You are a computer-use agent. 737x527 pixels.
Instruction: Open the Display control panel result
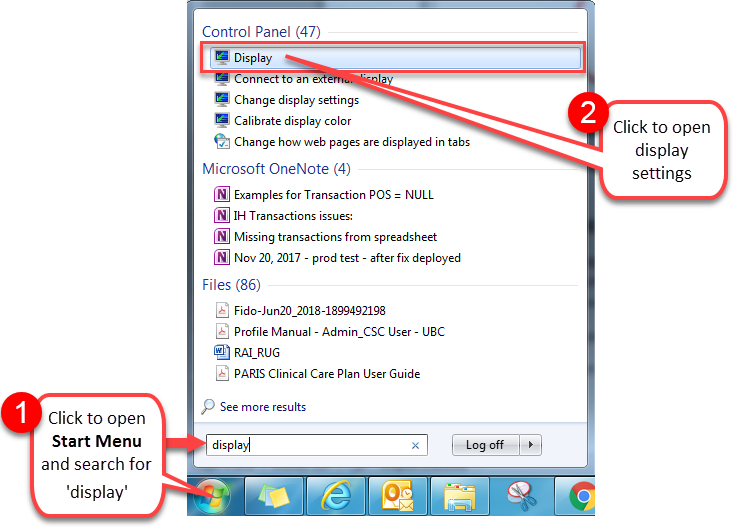coord(253,58)
